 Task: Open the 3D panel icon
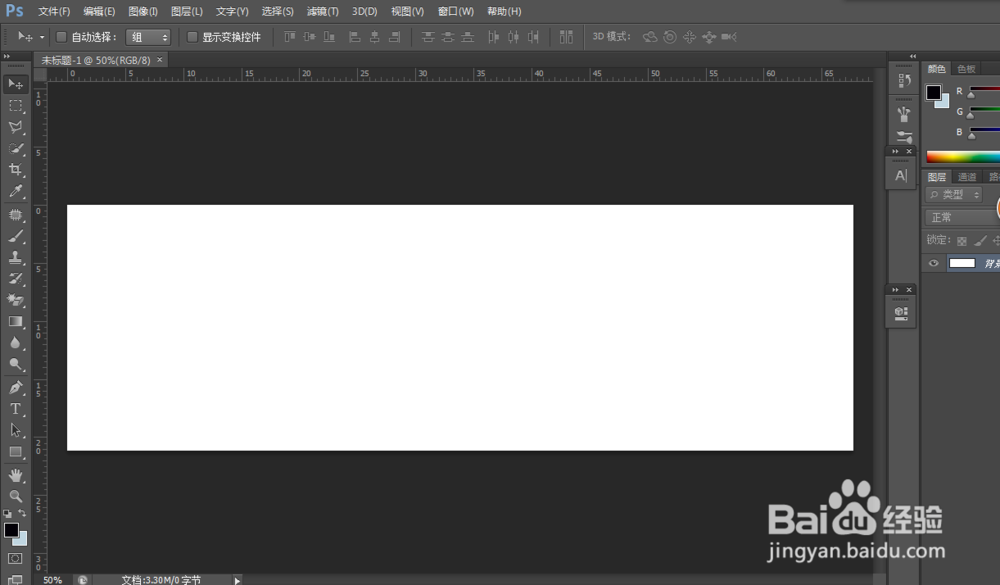coord(901,313)
